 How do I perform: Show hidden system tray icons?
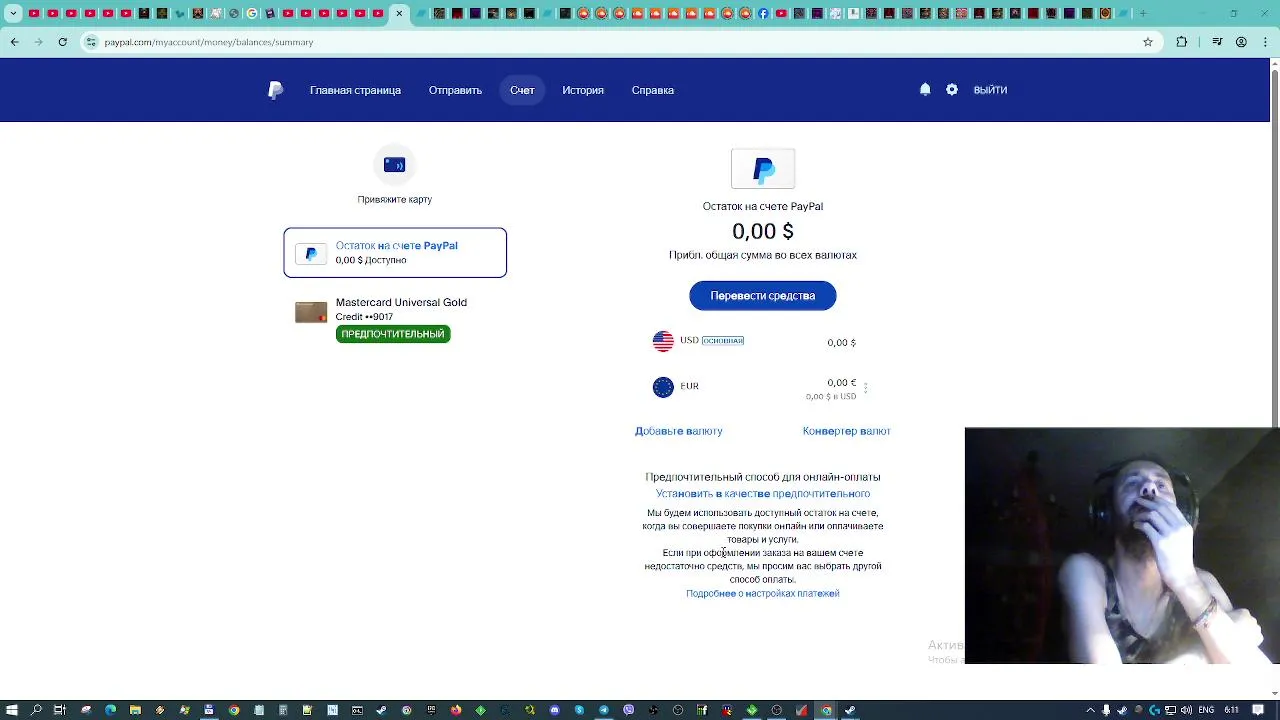[1091, 710]
